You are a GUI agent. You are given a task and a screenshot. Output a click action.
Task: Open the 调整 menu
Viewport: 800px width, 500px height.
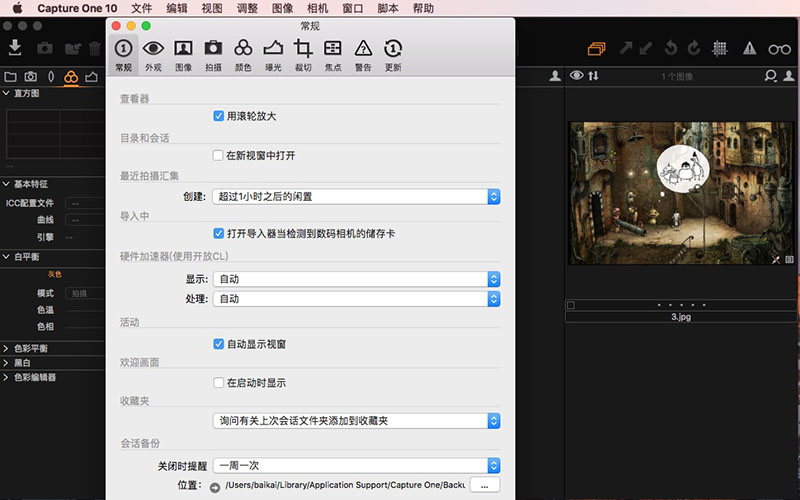click(247, 8)
